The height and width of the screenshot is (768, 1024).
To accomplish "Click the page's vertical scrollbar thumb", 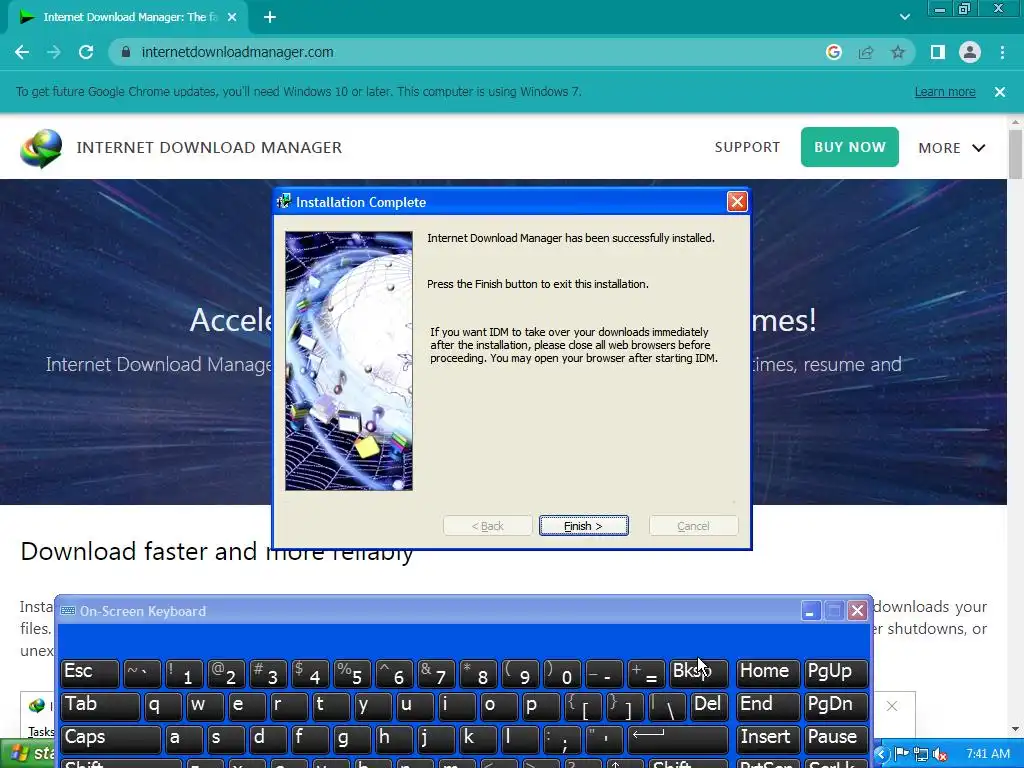I will (1016, 154).
